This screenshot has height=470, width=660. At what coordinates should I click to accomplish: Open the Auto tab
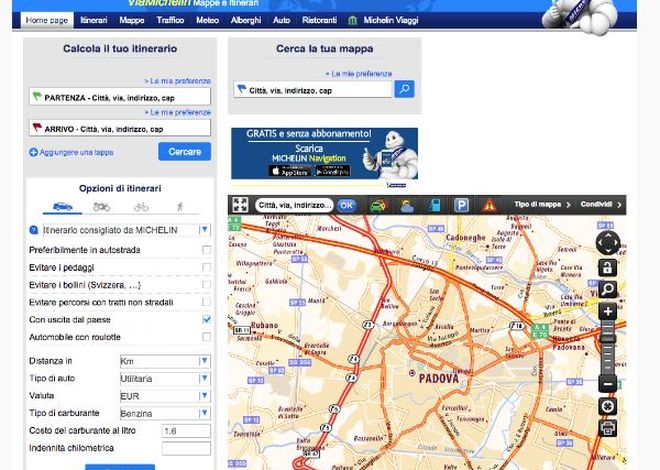coord(281,20)
